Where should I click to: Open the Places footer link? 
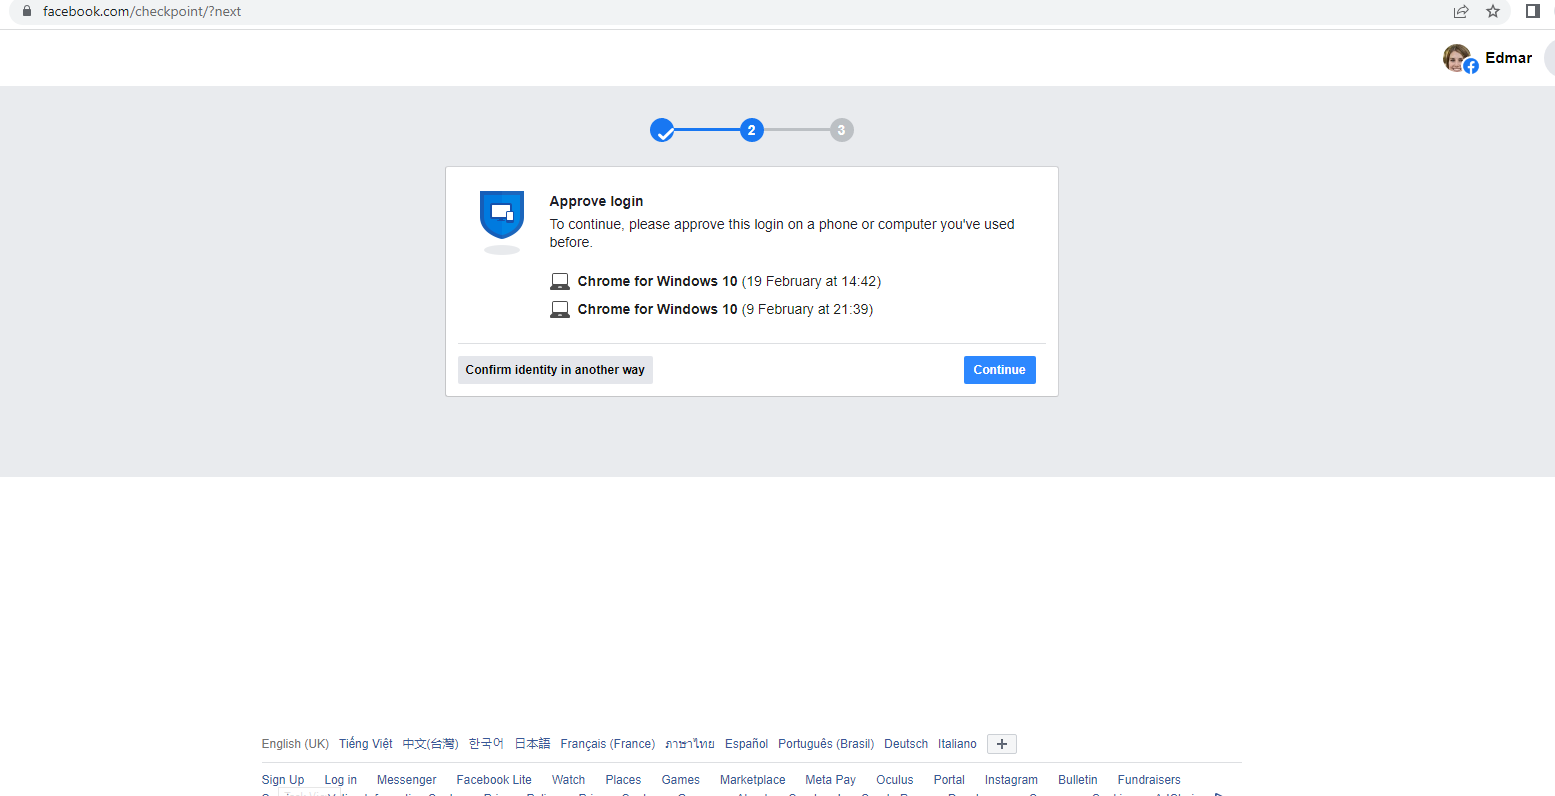[623, 780]
